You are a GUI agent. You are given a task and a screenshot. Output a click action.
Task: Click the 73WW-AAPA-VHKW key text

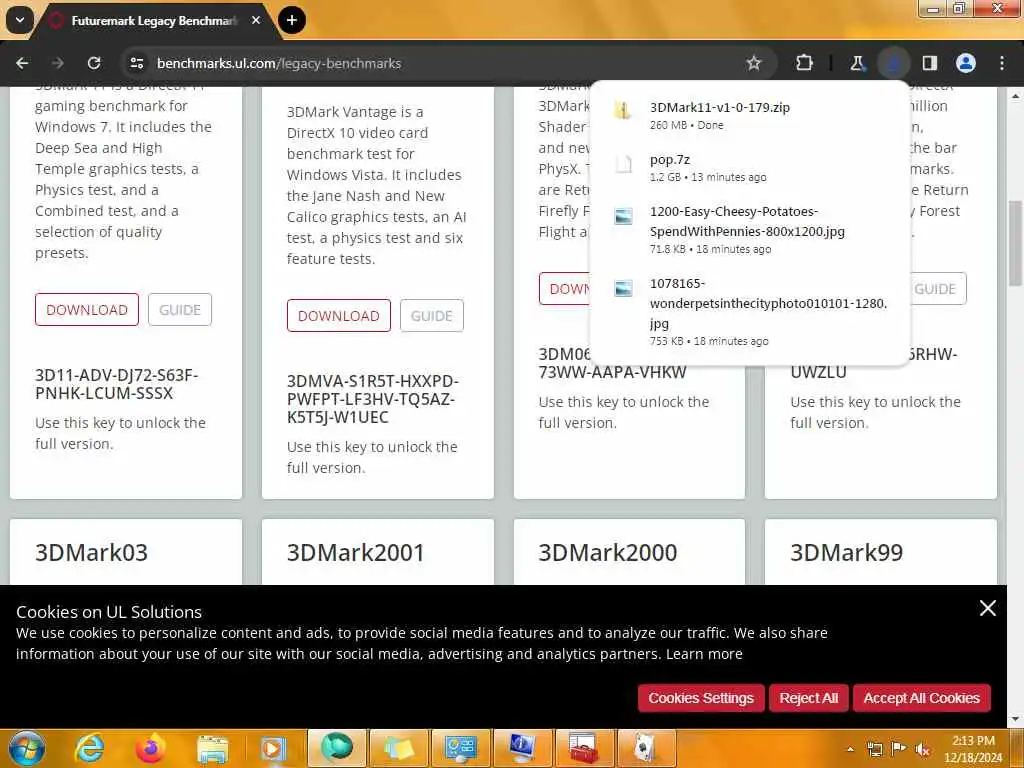pos(612,372)
